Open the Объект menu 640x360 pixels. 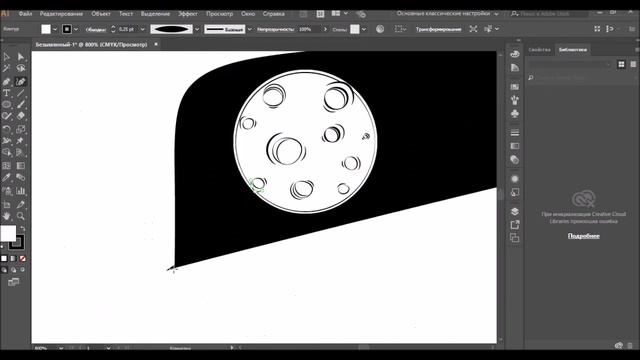point(101,13)
